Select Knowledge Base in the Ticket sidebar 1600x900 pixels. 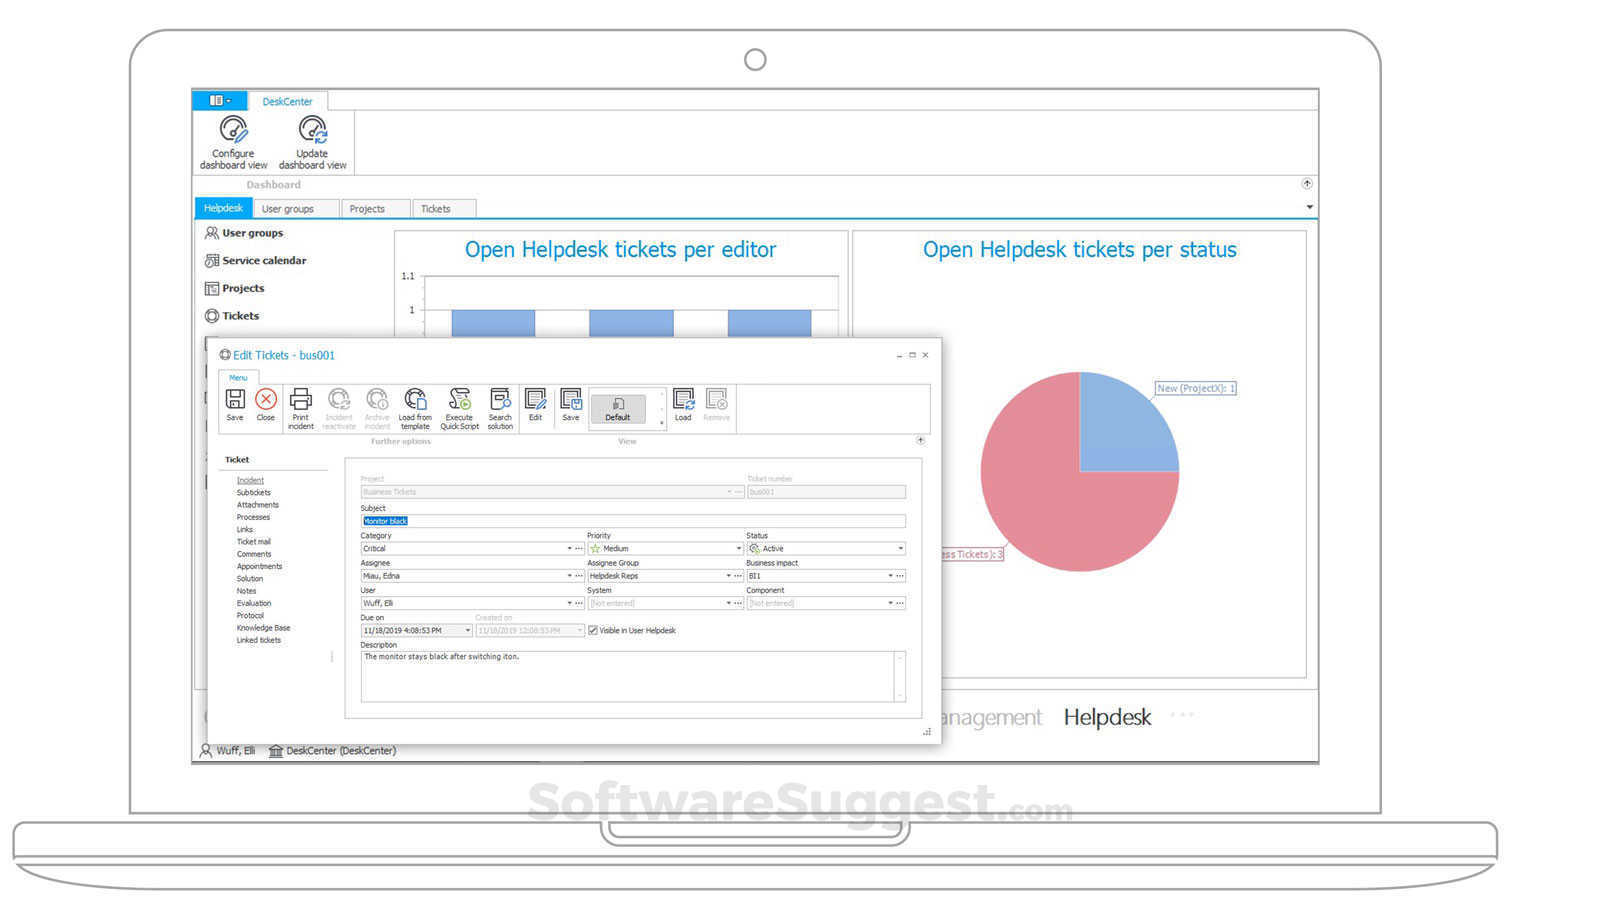264,627
